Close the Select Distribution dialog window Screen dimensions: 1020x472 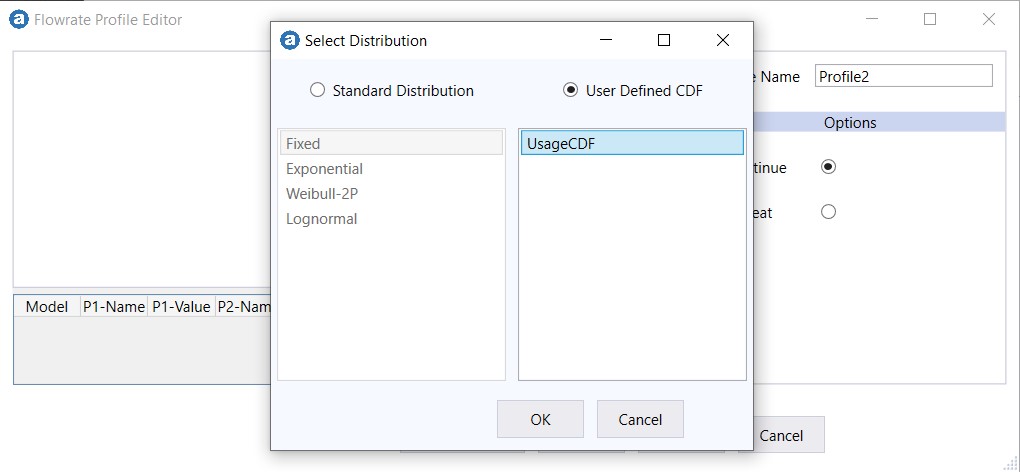click(x=723, y=41)
